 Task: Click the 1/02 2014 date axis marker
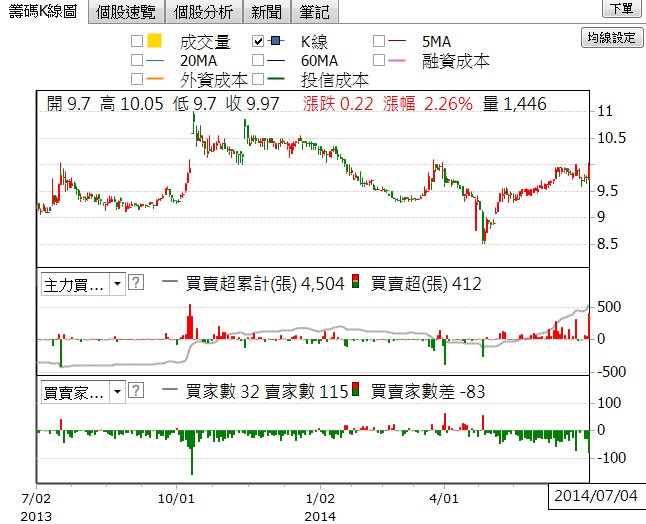320,507
